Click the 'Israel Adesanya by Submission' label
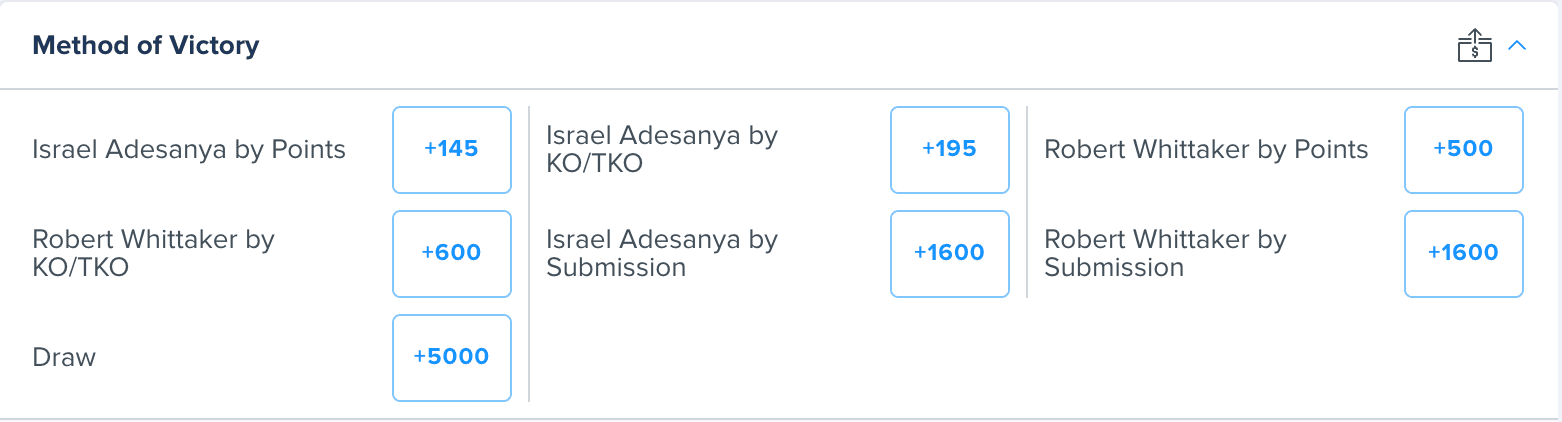 [662, 254]
